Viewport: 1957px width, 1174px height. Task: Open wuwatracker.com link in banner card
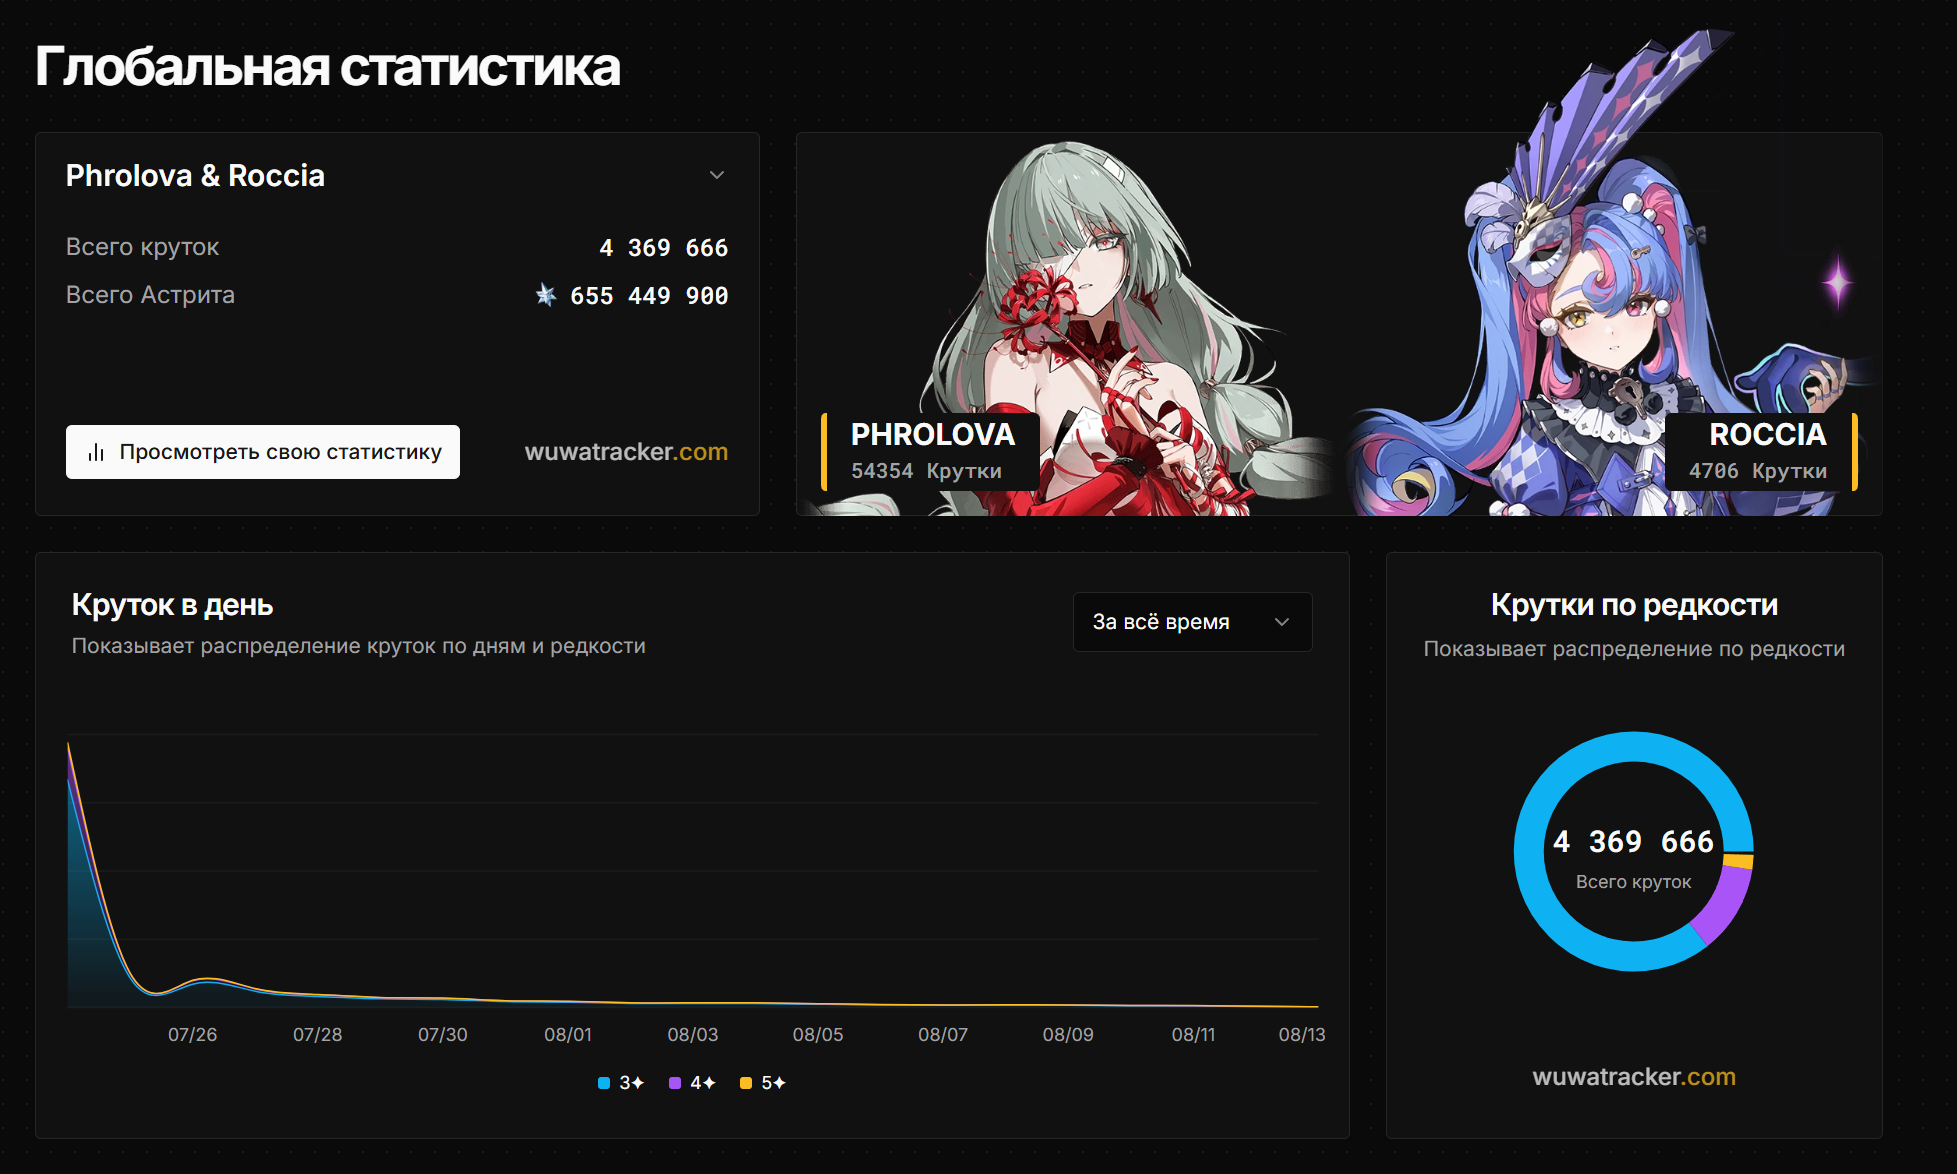pos(626,452)
